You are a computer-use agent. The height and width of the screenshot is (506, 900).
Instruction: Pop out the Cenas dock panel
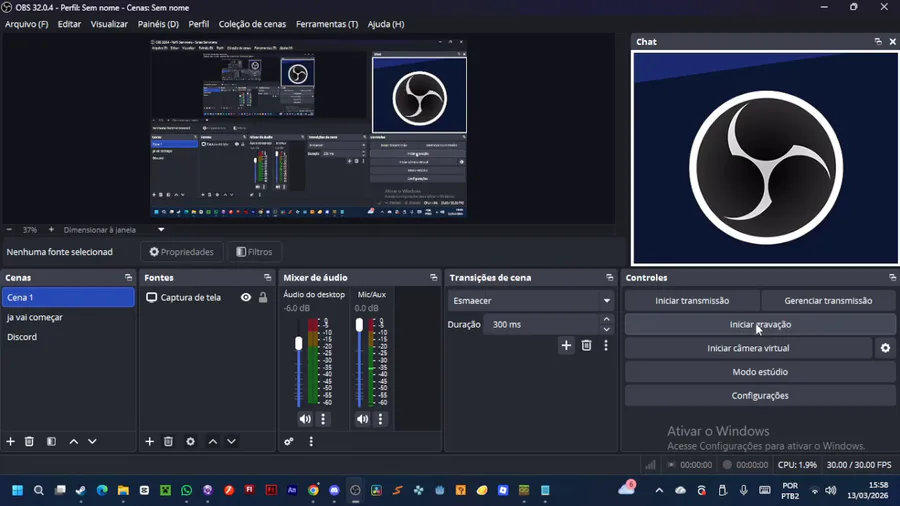[x=128, y=278]
